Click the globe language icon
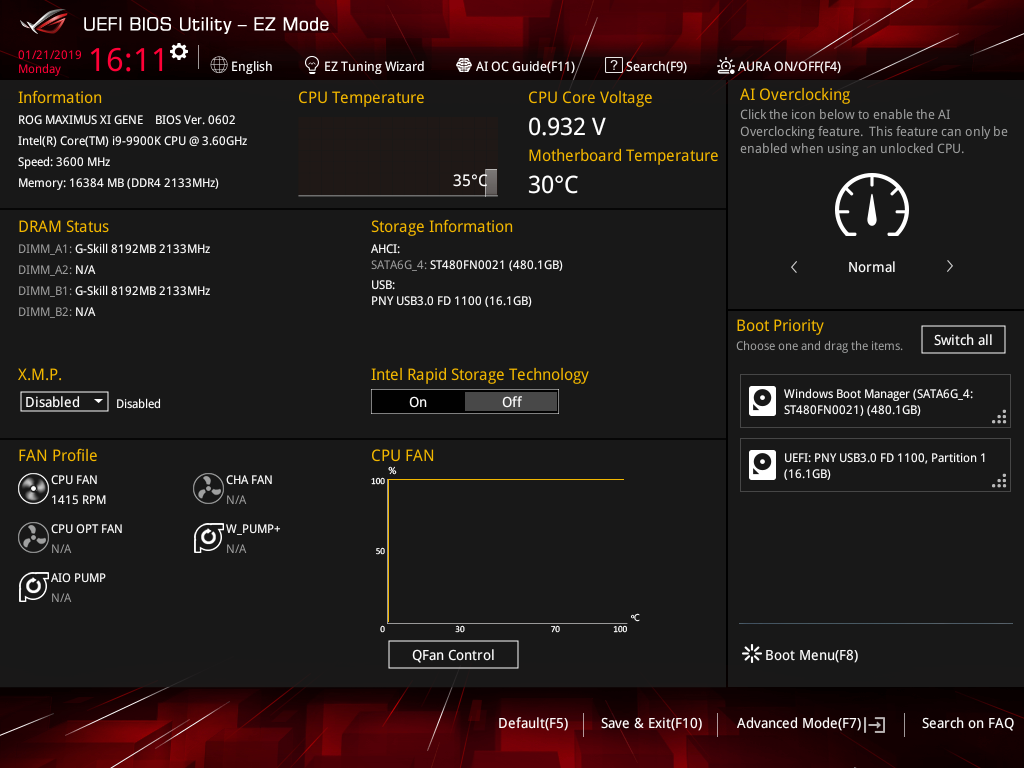Image resolution: width=1024 pixels, height=768 pixels. tap(219, 65)
